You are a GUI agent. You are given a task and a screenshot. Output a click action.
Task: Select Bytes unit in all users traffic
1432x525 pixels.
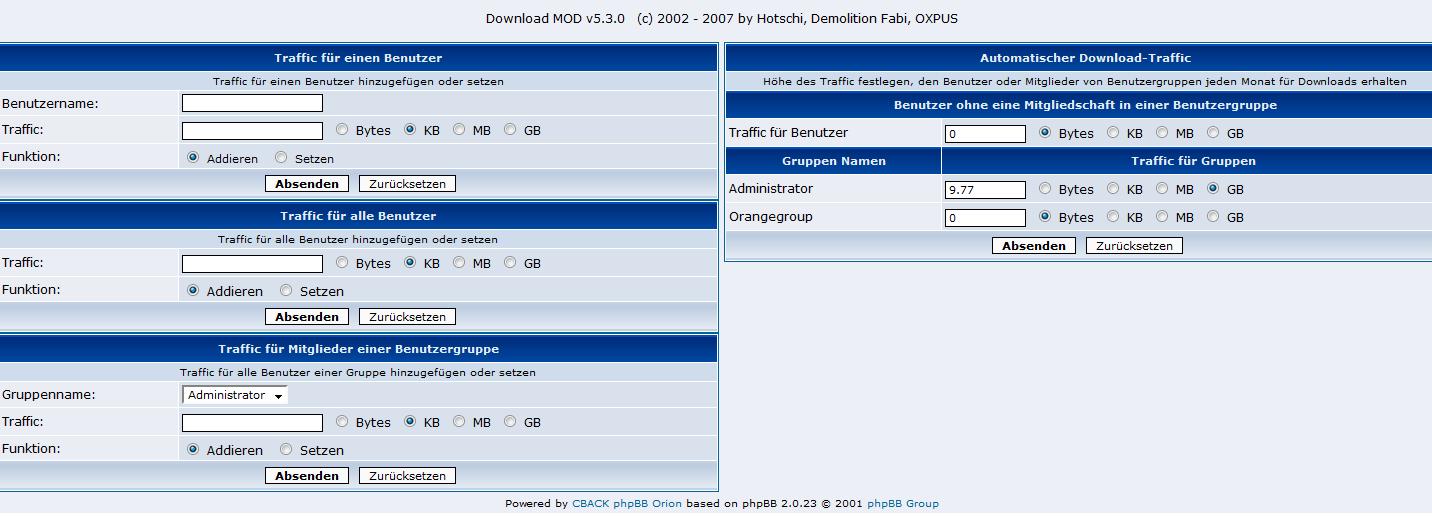(342, 263)
